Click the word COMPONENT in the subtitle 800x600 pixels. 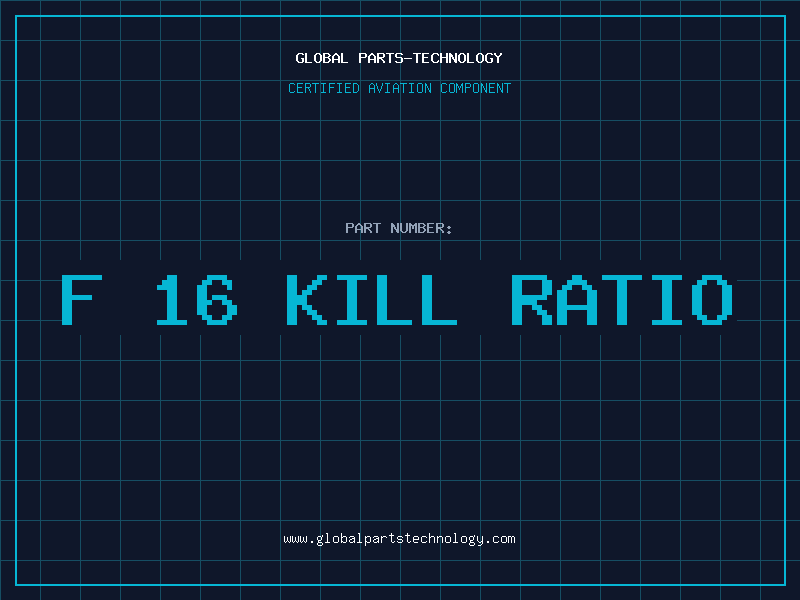coord(475,88)
